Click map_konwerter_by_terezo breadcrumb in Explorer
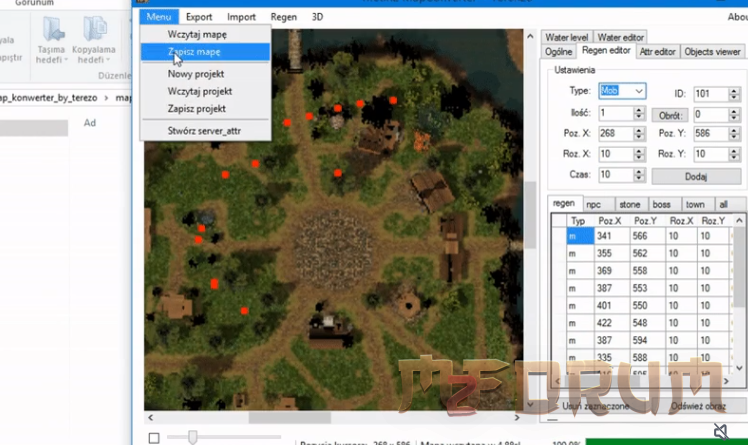 click(49, 98)
